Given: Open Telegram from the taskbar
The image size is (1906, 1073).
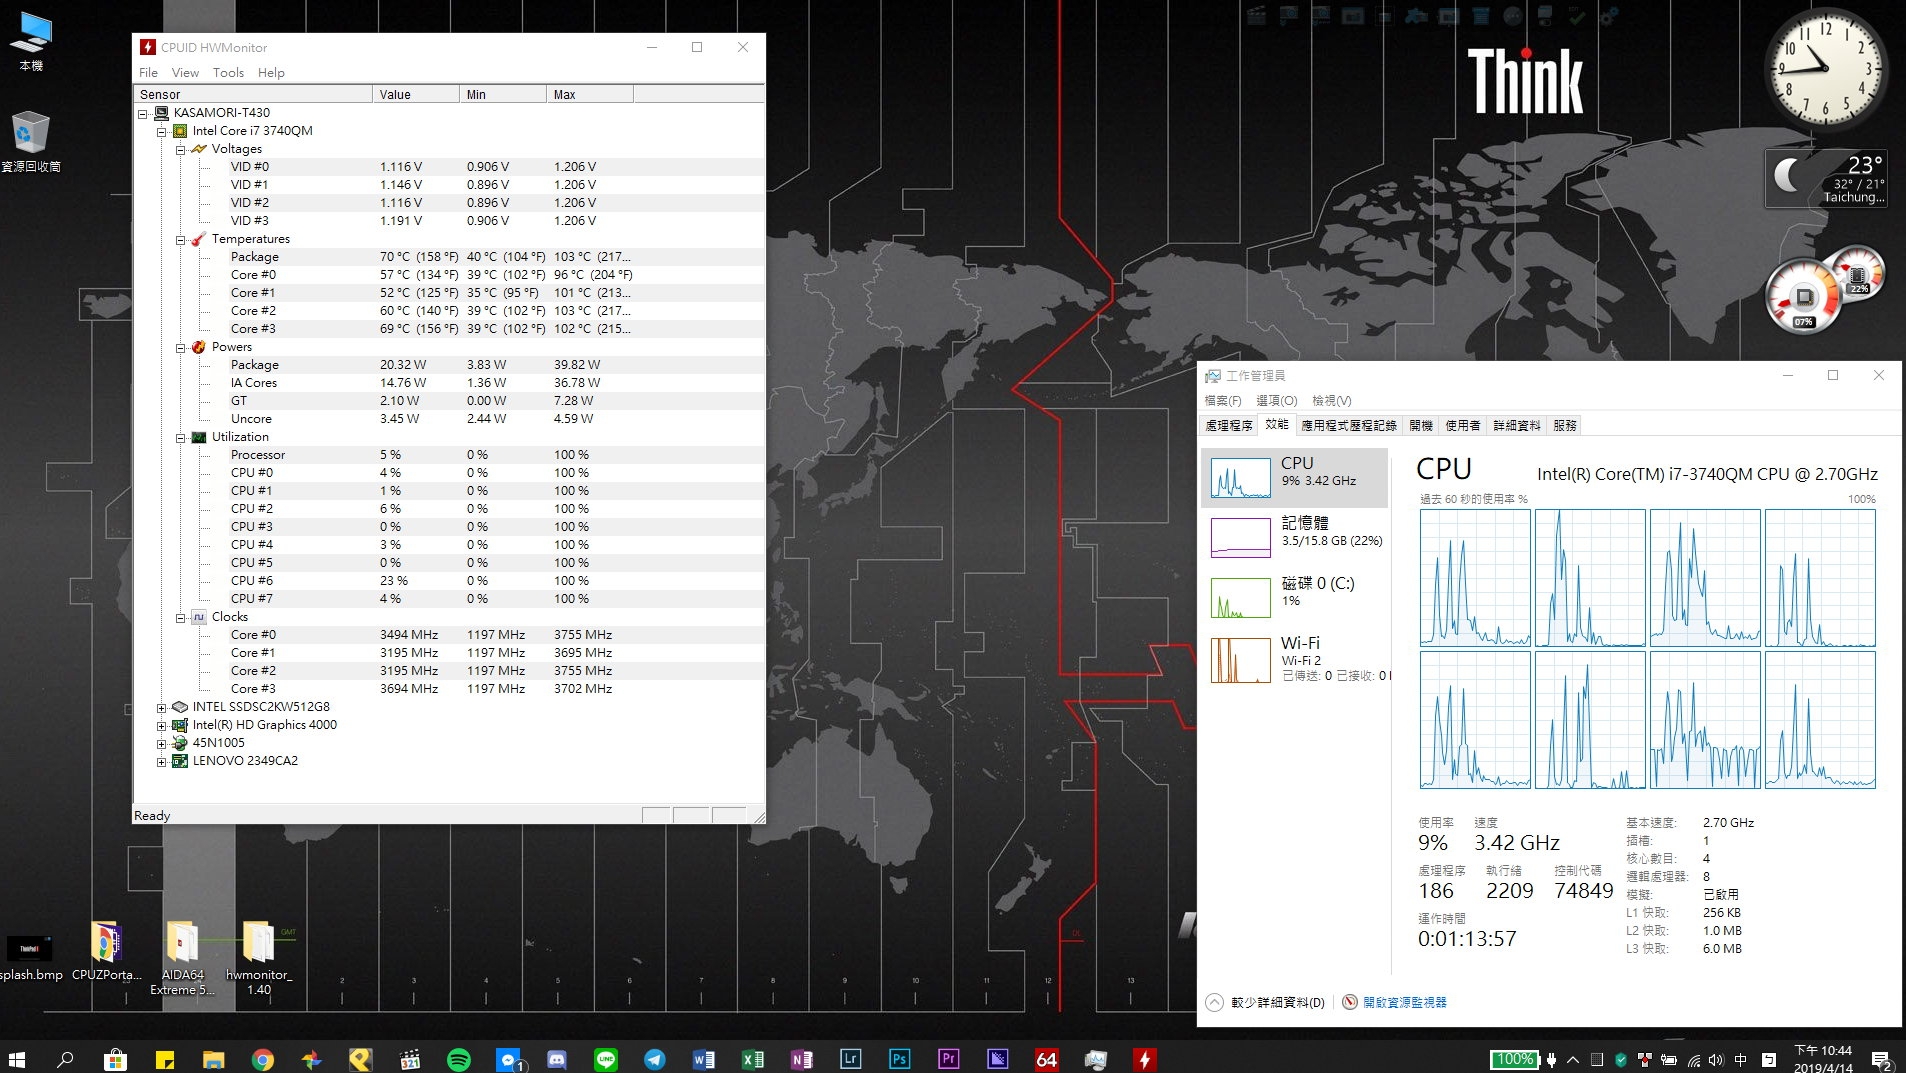Looking at the screenshot, I should click(655, 1059).
